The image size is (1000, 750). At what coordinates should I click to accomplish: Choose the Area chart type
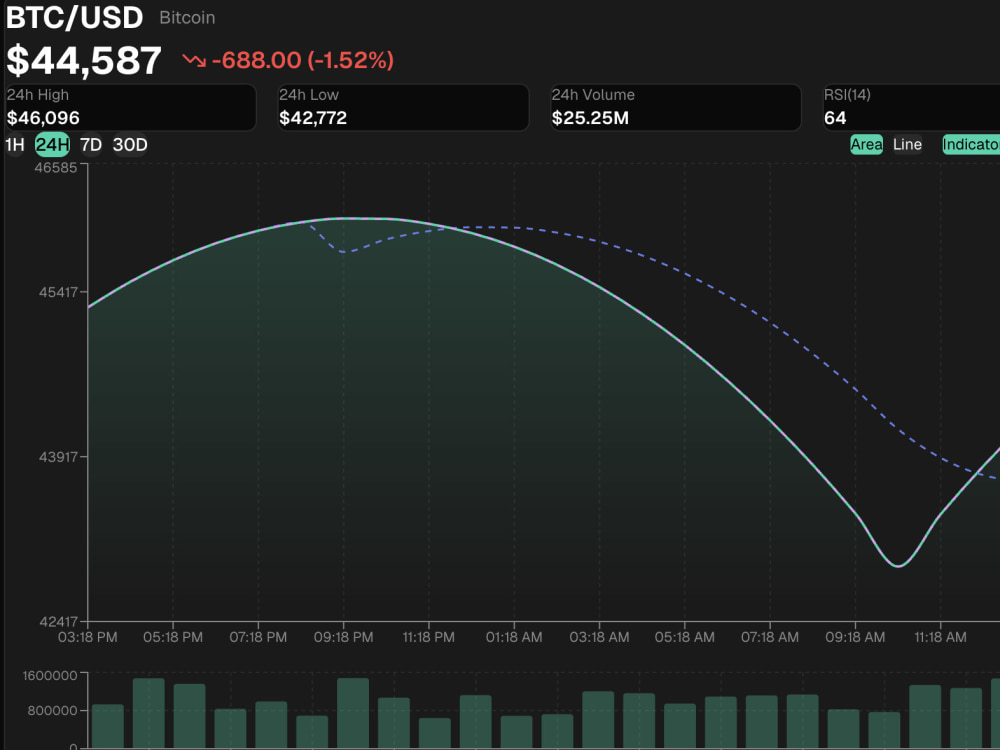point(866,145)
